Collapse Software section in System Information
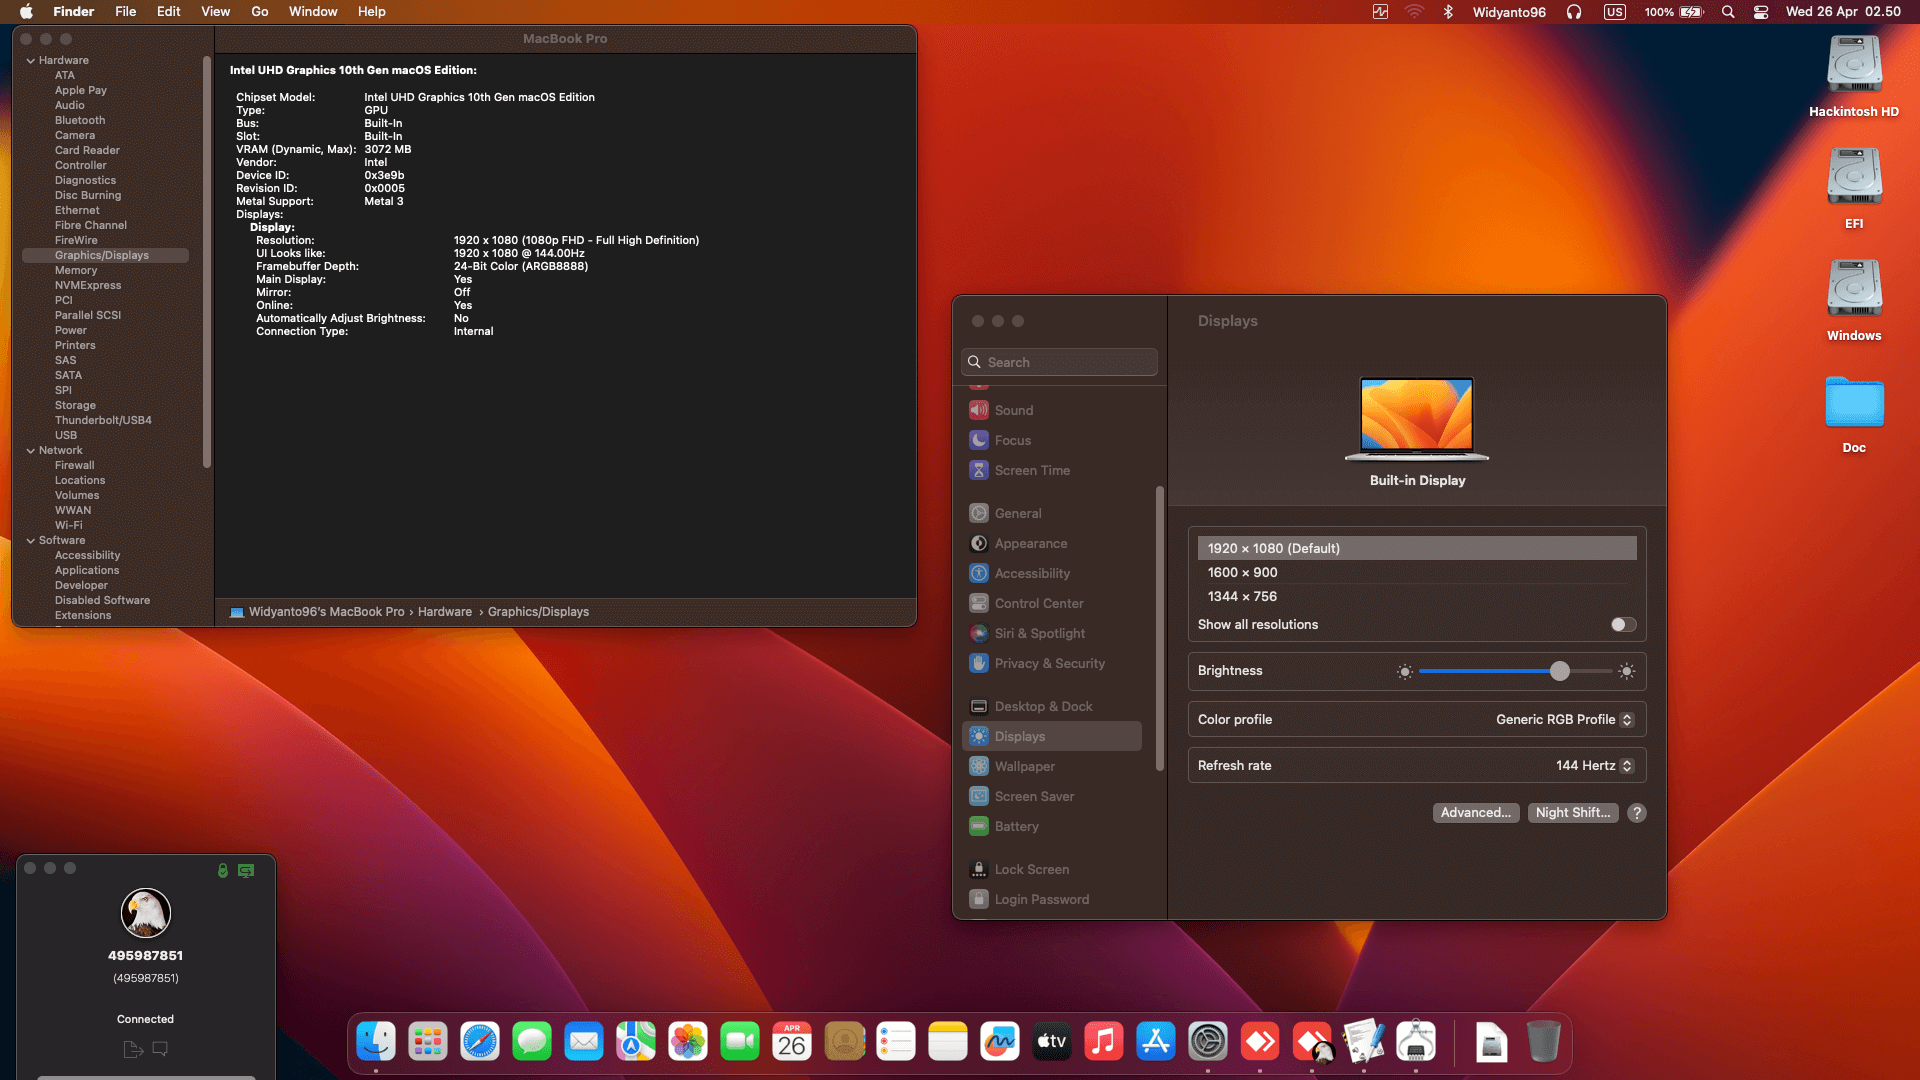1920x1080 pixels. click(x=31, y=541)
